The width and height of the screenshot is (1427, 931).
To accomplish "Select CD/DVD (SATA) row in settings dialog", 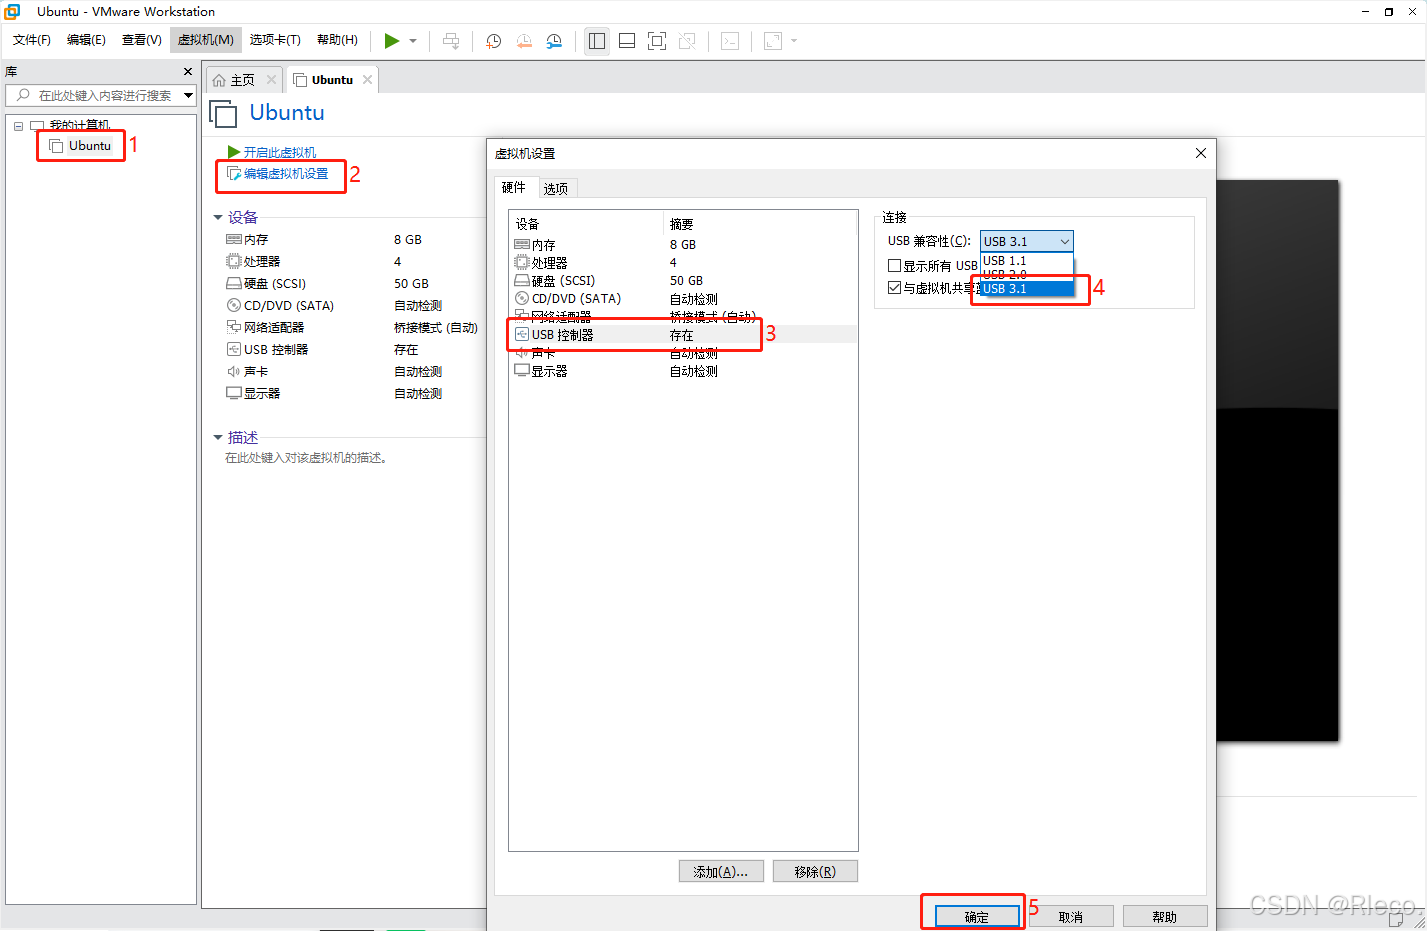I will (683, 299).
